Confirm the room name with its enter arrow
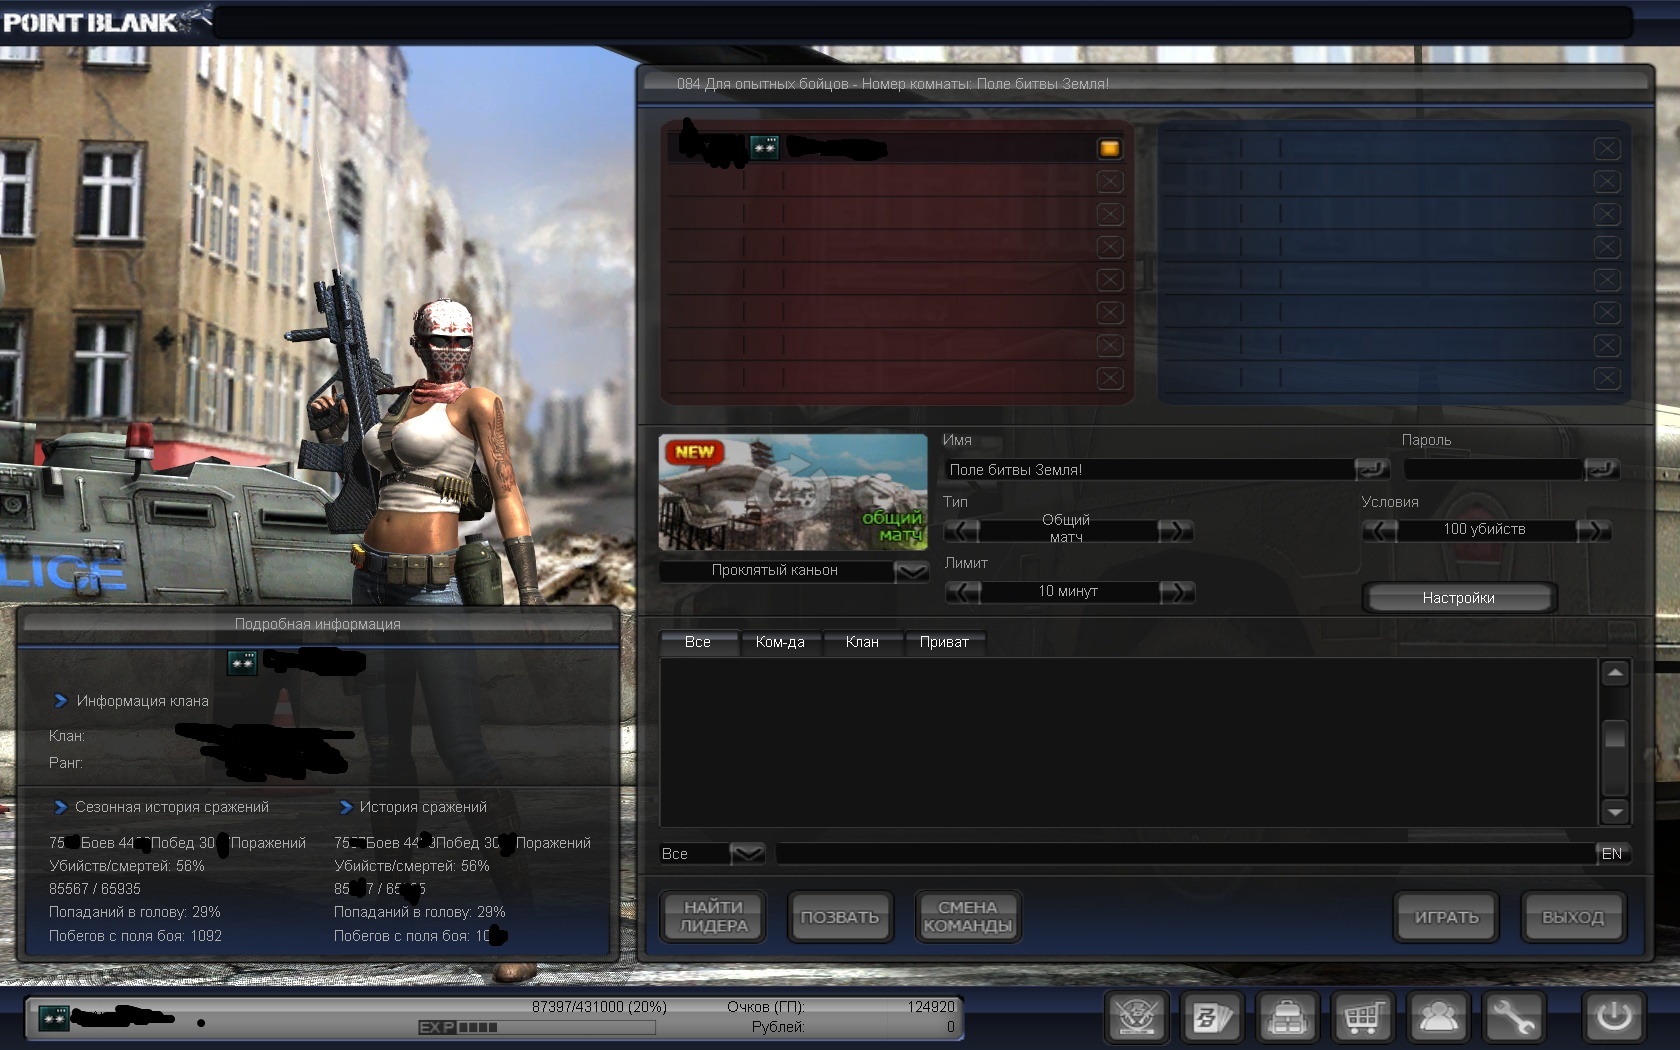Viewport: 1680px width, 1050px height. tap(1372, 469)
